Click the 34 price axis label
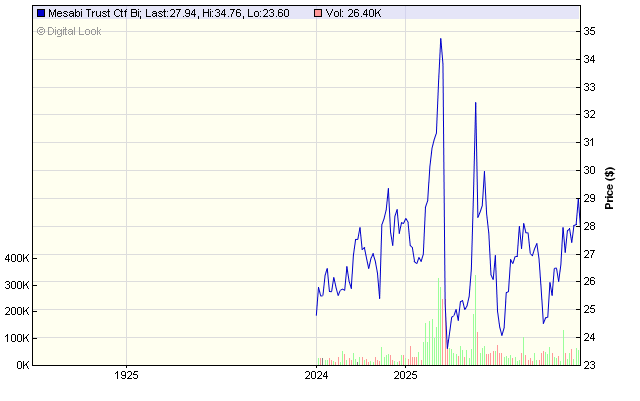This screenshot has width=640, height=401. pyautogui.click(x=589, y=60)
